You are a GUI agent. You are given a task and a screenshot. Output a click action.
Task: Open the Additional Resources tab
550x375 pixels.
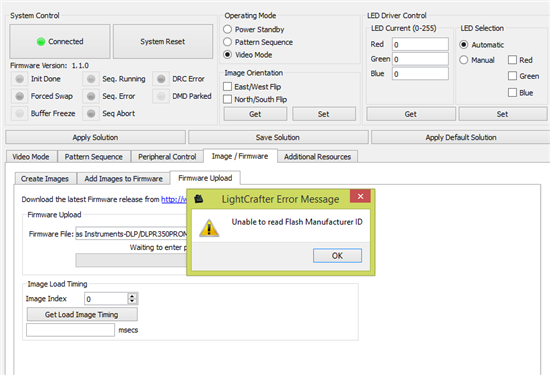317,157
